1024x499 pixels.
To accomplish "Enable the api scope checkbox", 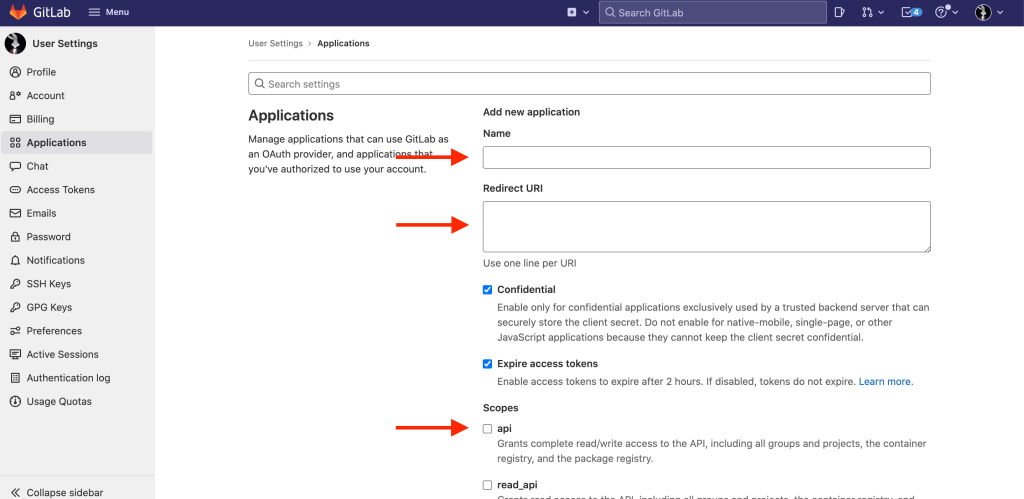I will pos(487,428).
